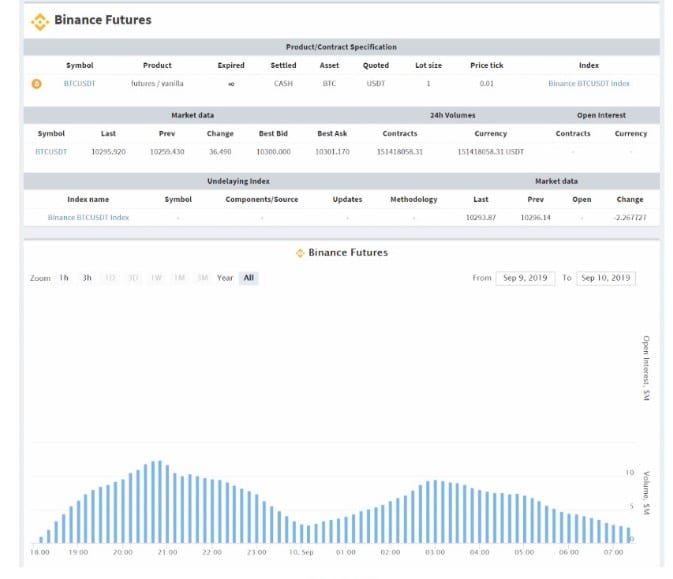Click the Last price value 10295.920

109,152
